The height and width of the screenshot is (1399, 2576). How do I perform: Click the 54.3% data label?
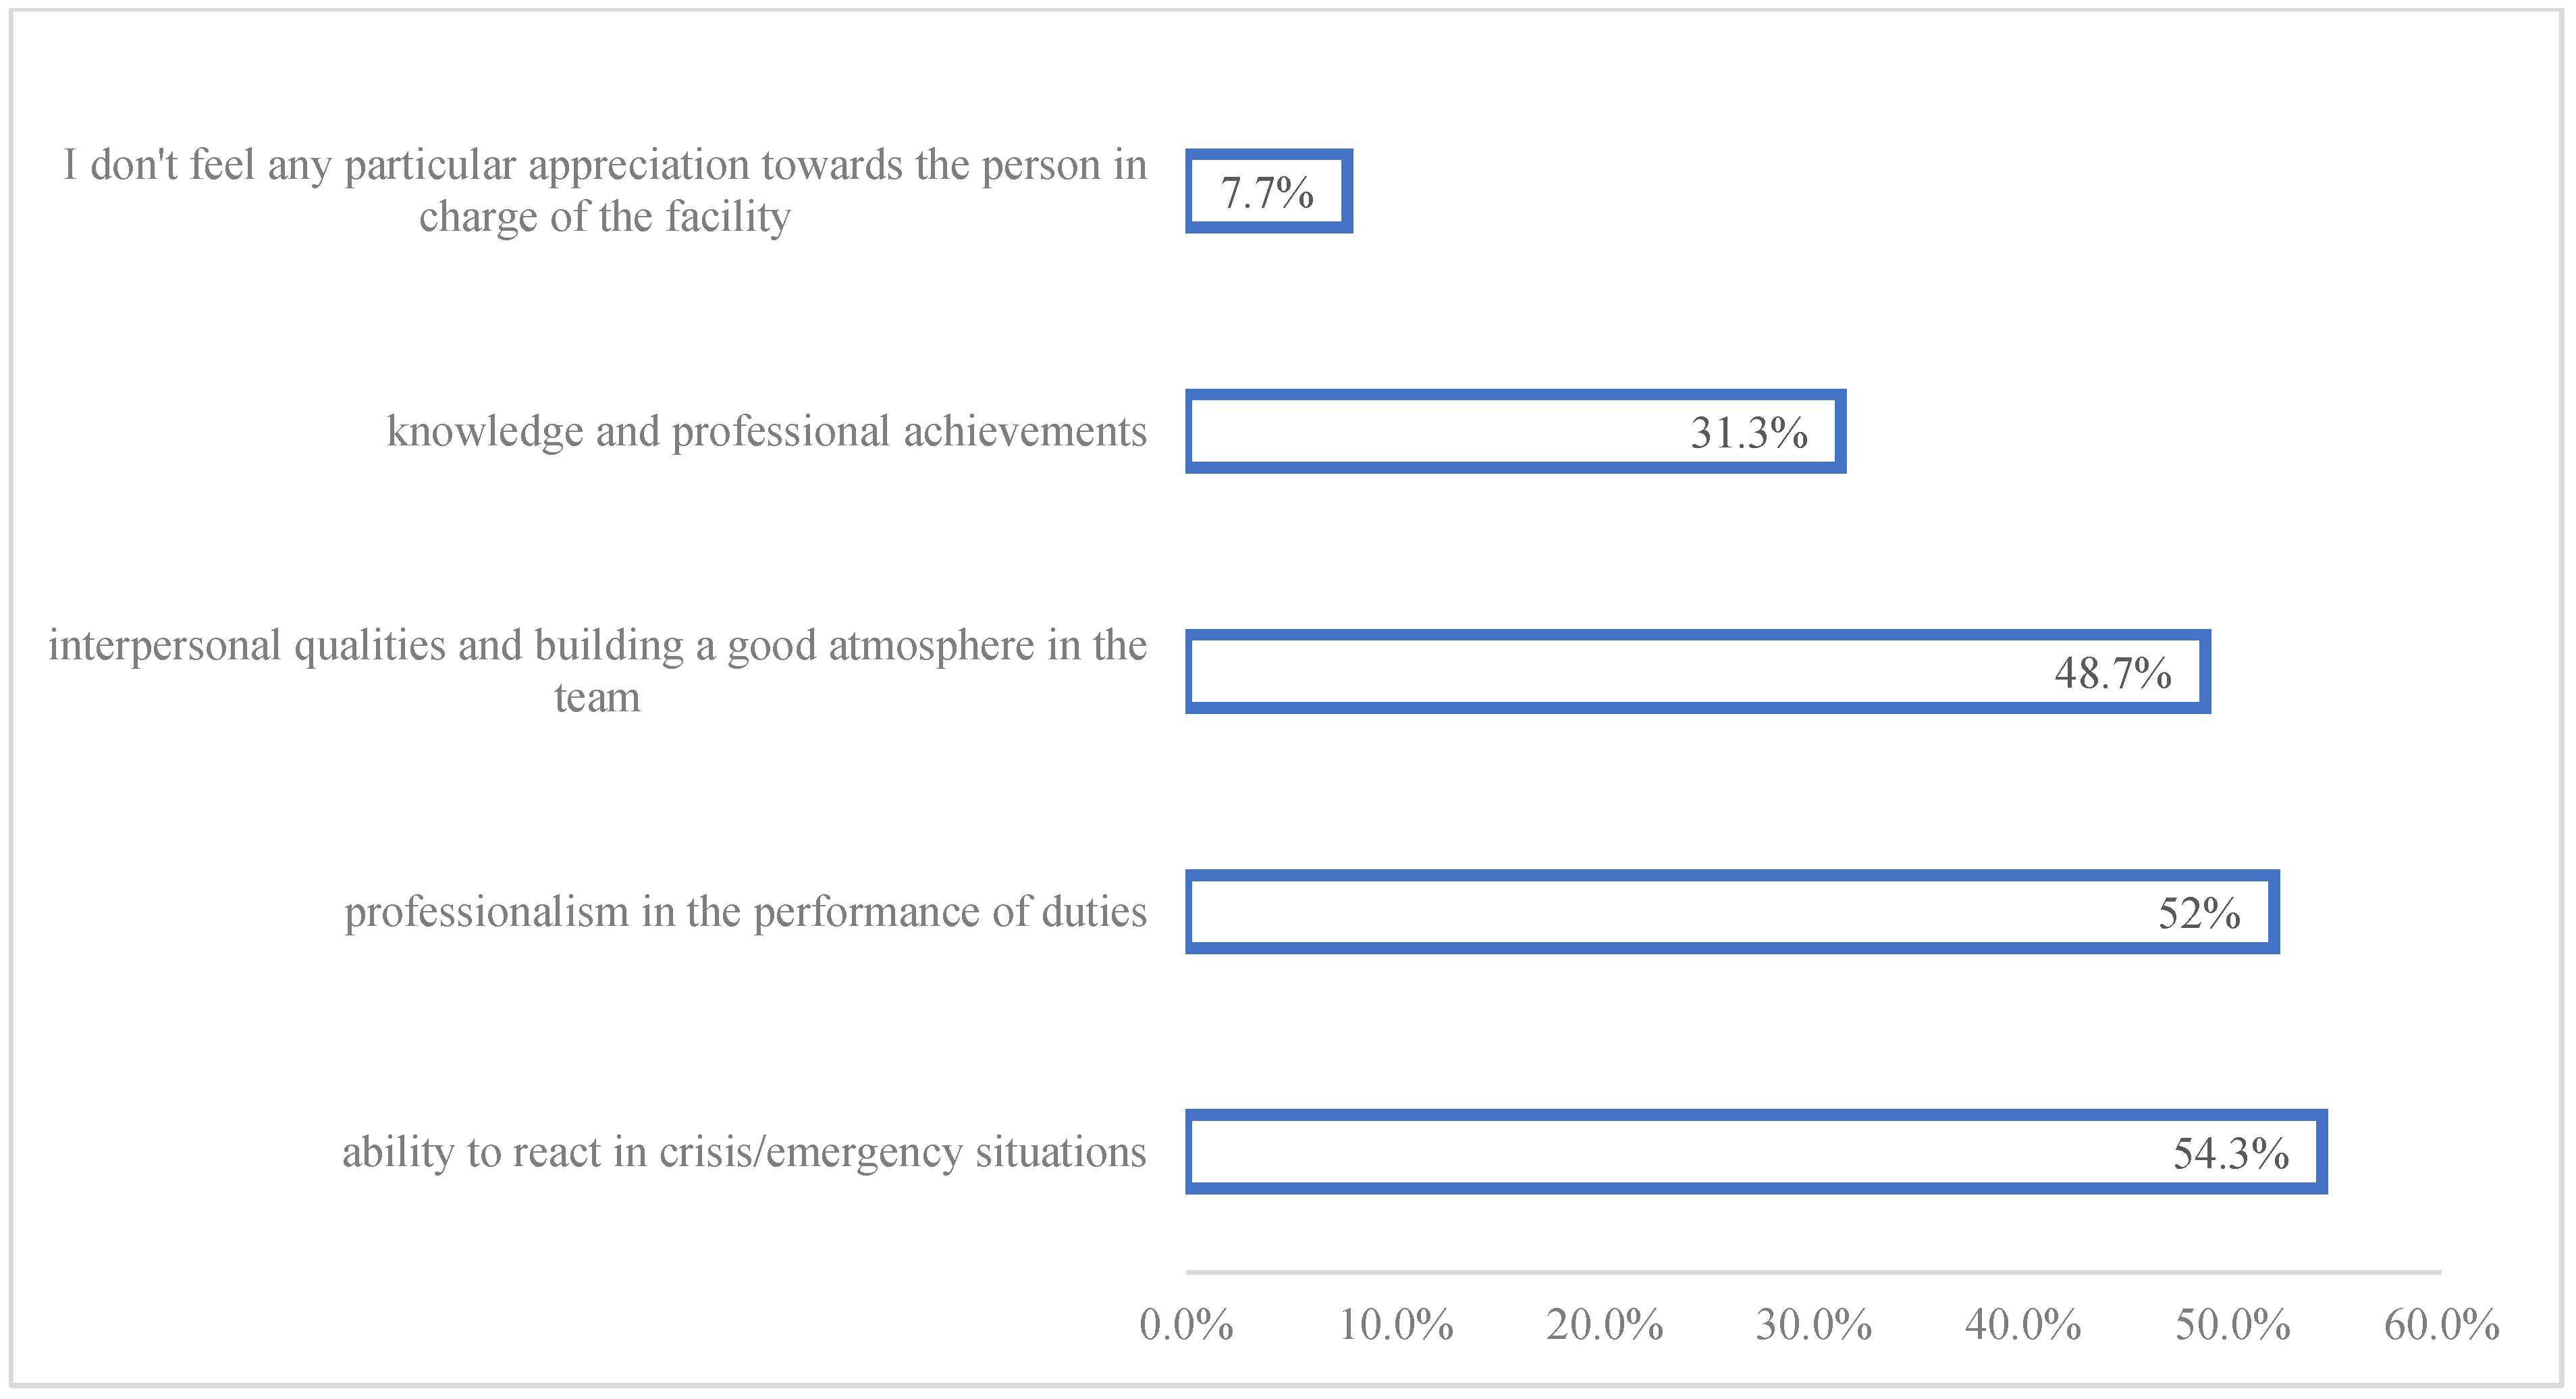click(x=2231, y=1153)
